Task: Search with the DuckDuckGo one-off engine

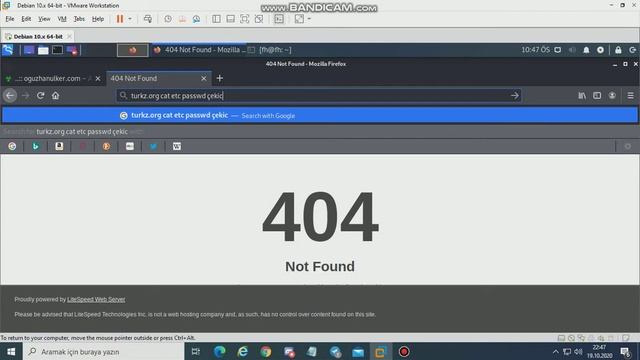Action: click(x=106, y=146)
